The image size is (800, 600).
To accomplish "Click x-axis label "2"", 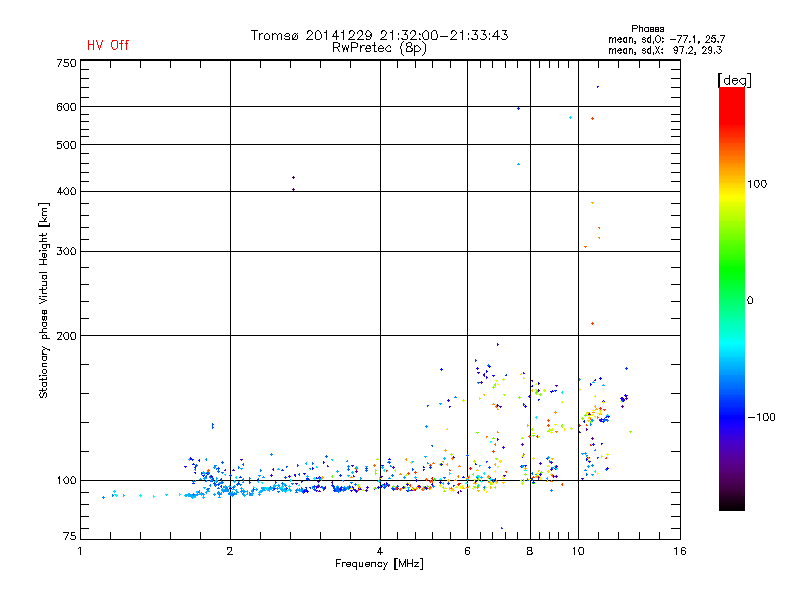I will tap(230, 551).
